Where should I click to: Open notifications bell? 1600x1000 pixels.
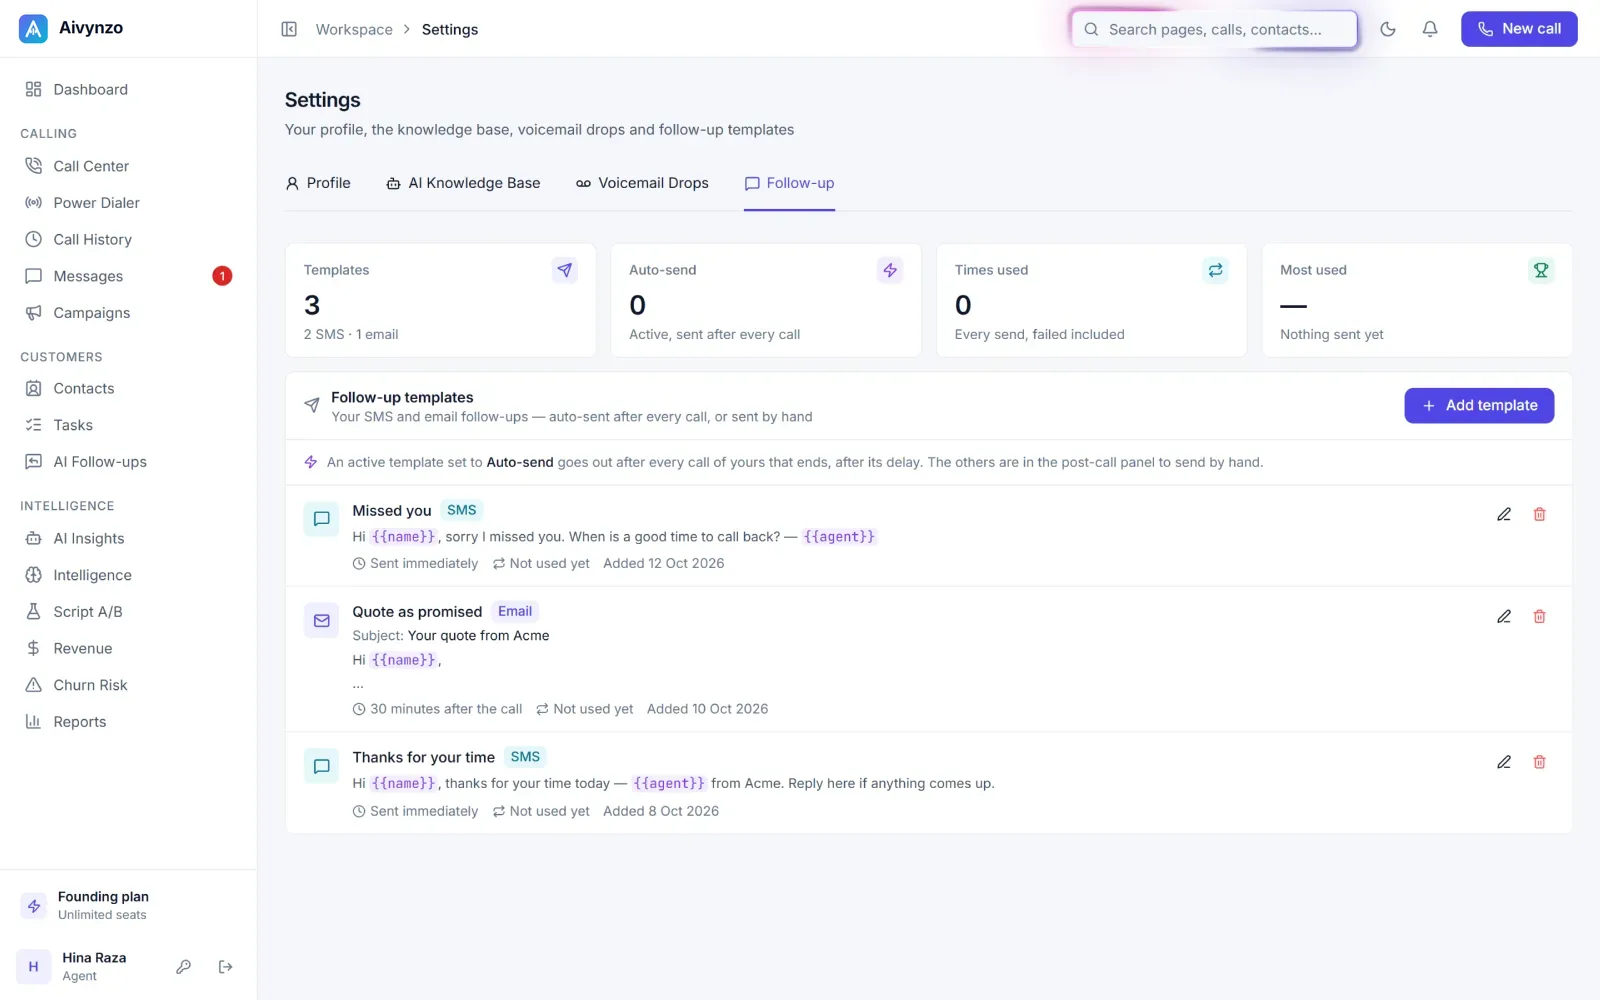pos(1430,29)
